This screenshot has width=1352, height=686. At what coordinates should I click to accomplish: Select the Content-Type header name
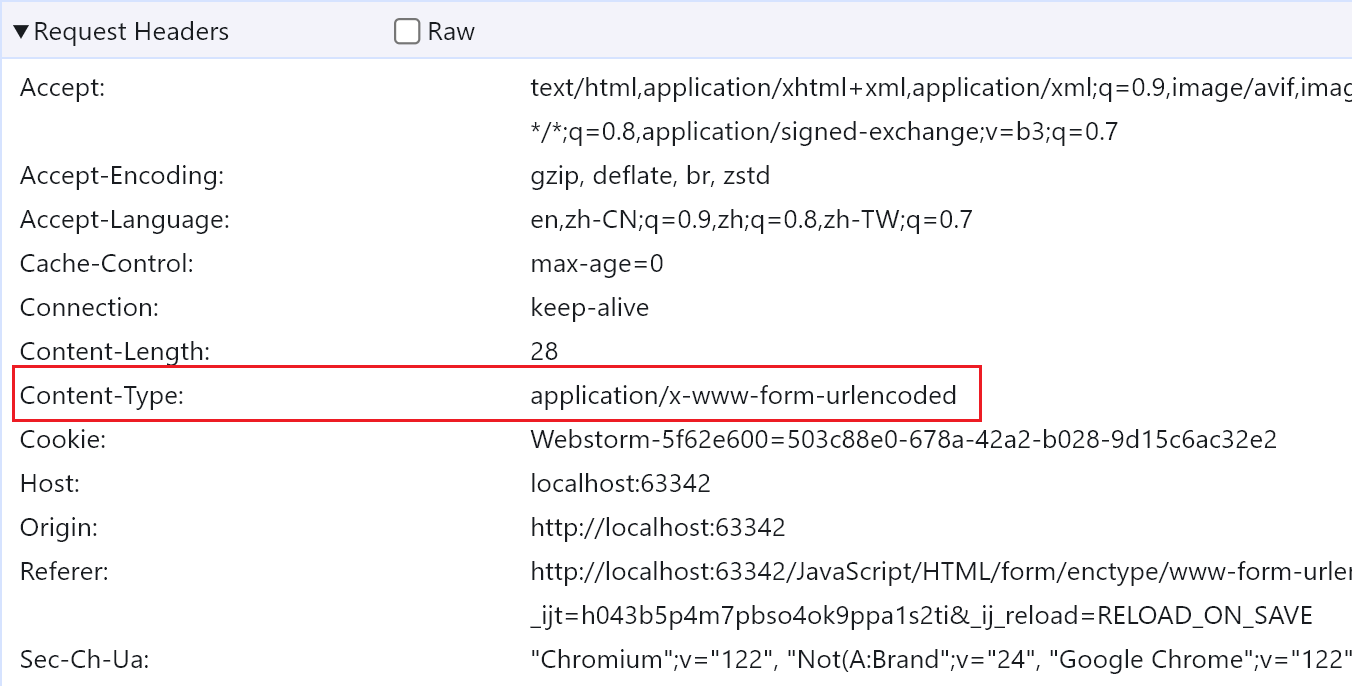[102, 396]
